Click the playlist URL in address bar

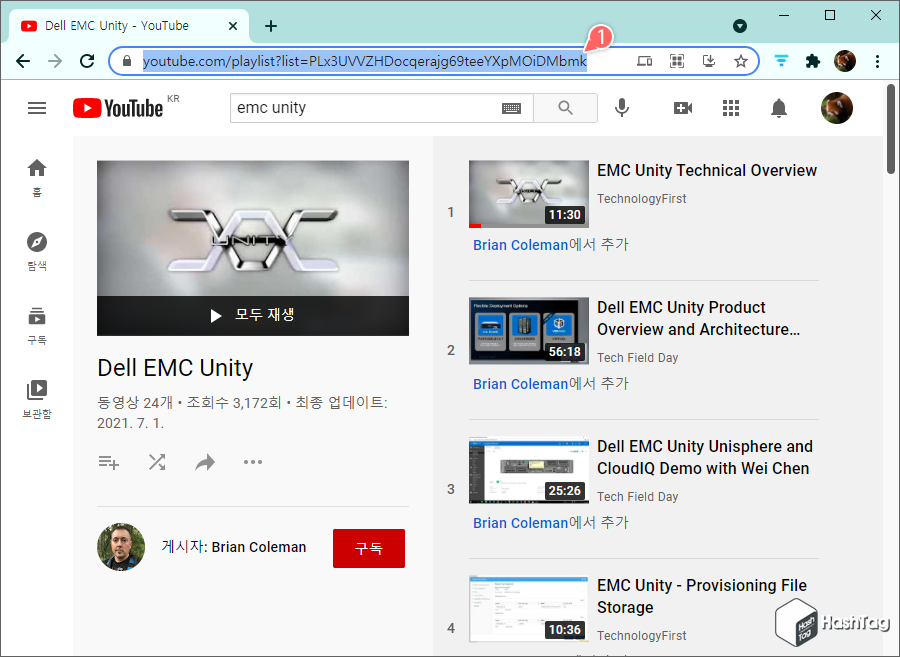pos(364,61)
